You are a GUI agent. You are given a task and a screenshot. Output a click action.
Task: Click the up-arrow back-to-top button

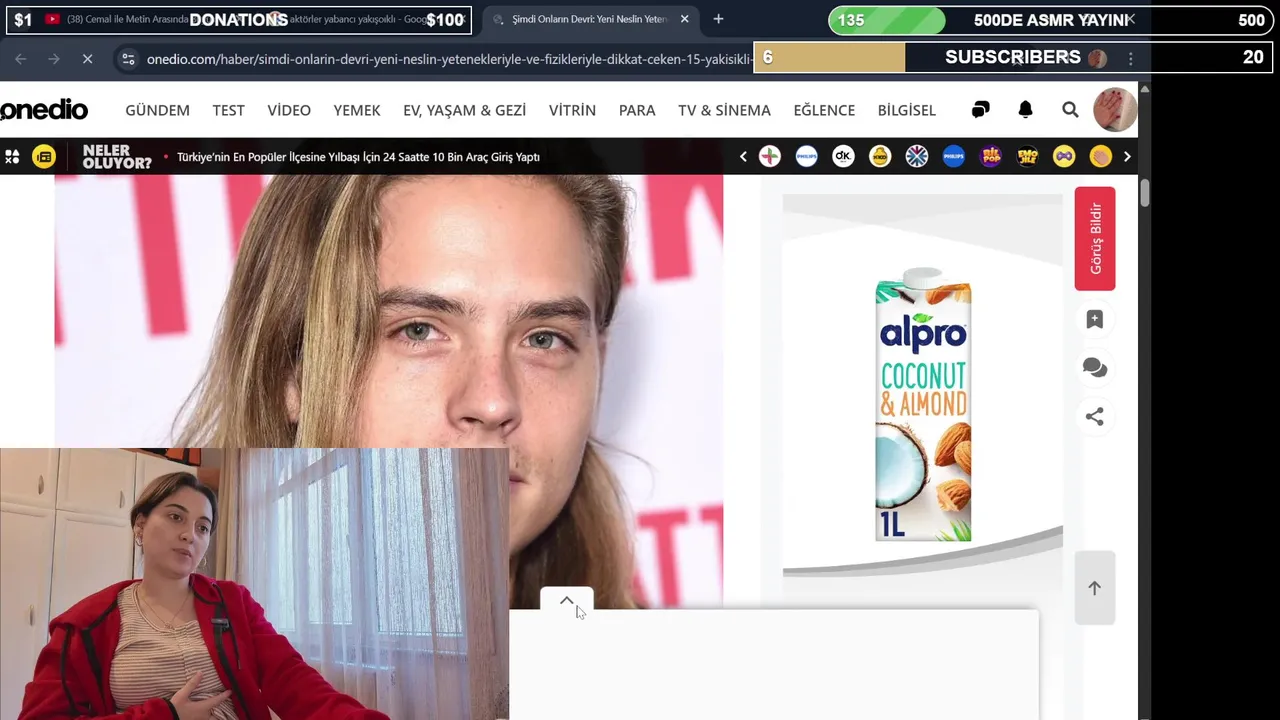tap(1095, 588)
